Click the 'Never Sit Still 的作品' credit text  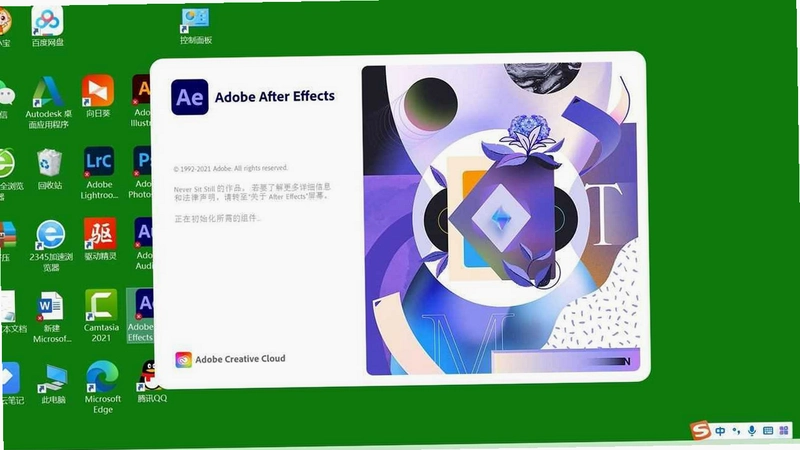pyautogui.click(x=252, y=192)
